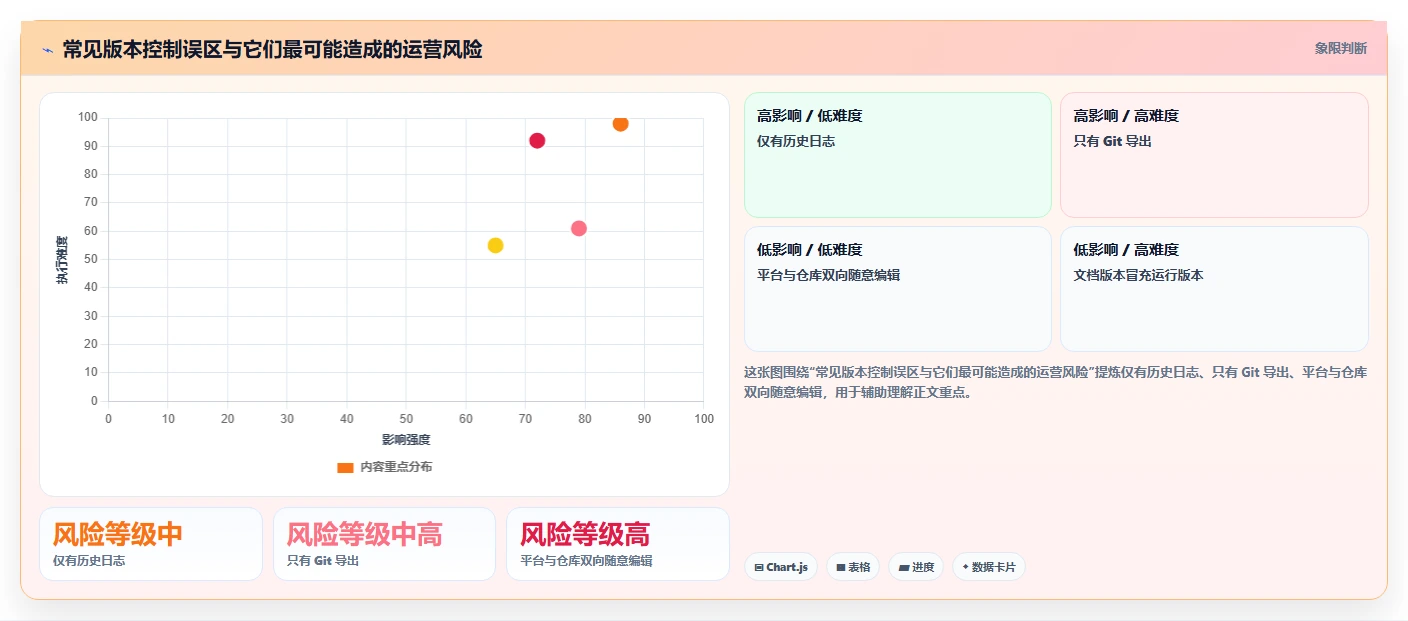Open the 低影响 / 高难度 quadrant card
Viewport: 1408px width, 621px height.
(x=1214, y=289)
